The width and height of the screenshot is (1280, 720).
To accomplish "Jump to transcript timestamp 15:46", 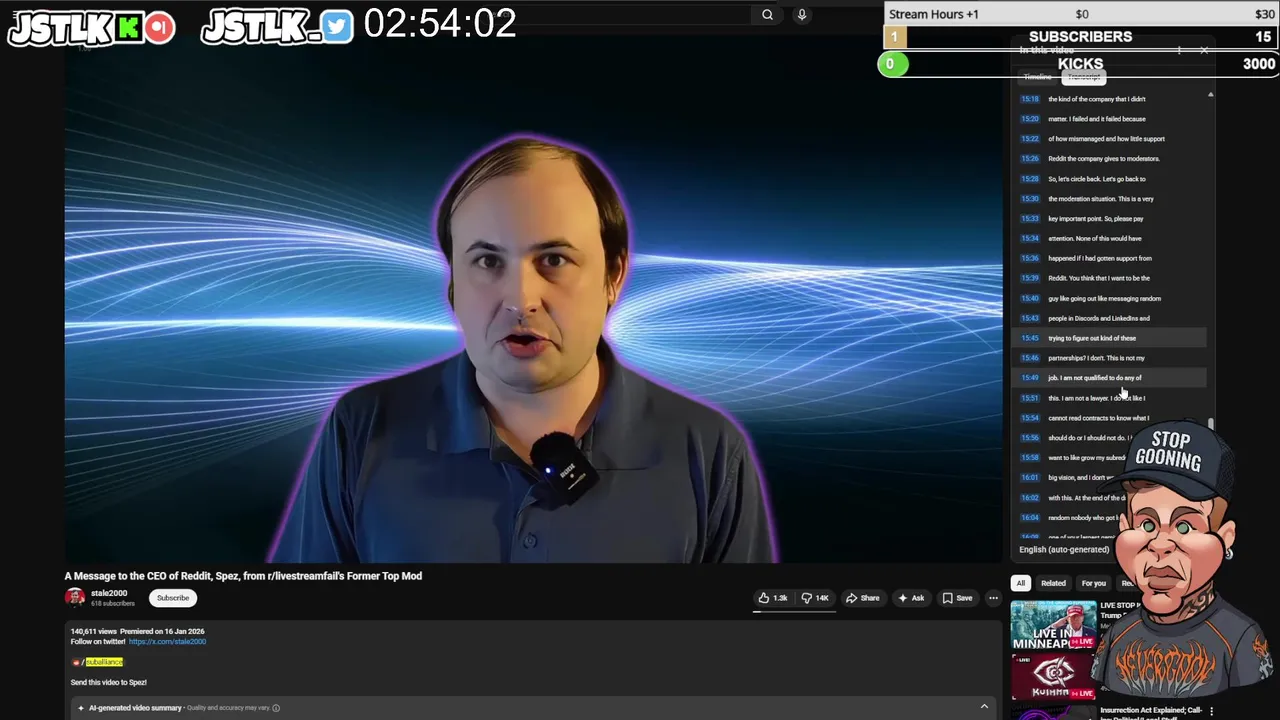I will (x=1030, y=358).
